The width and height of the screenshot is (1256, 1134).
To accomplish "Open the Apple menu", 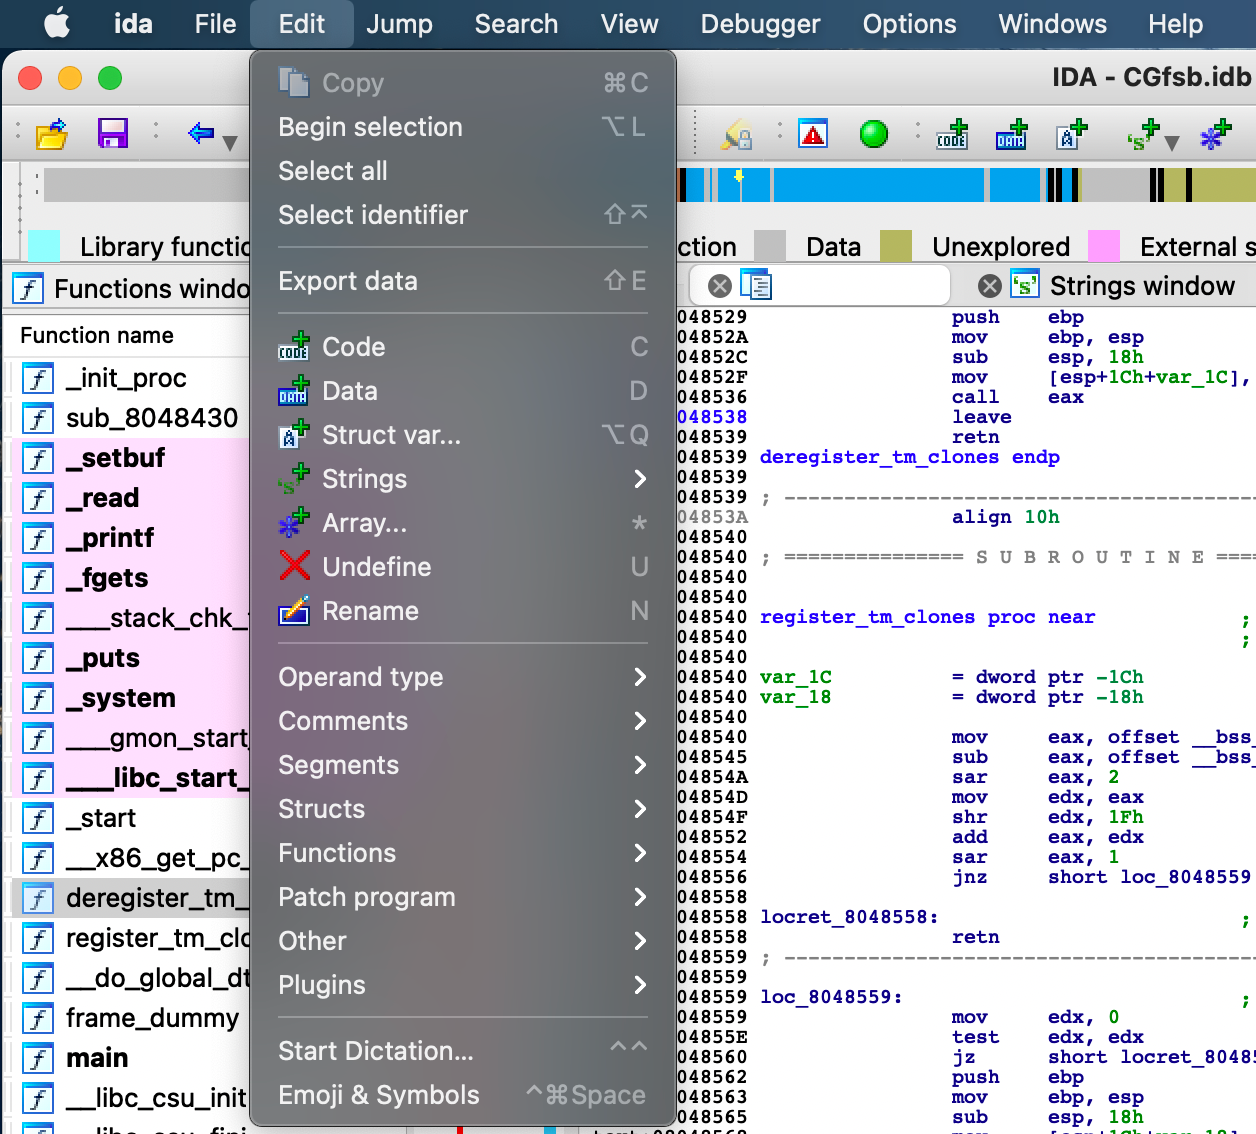I will click(57, 23).
